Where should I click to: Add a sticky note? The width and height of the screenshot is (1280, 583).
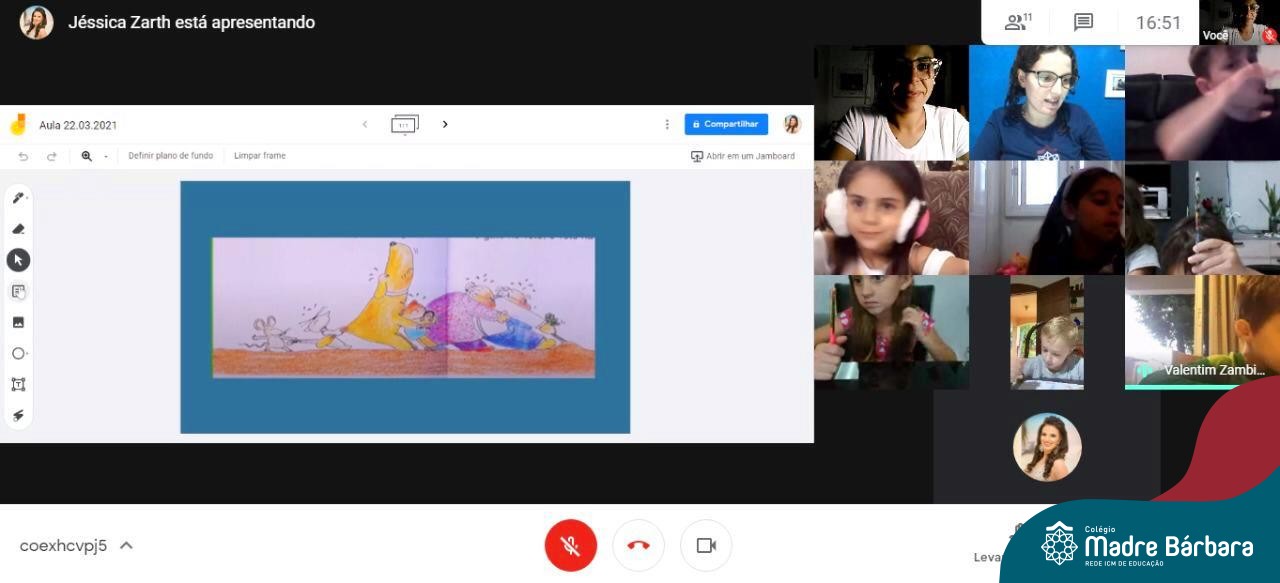click(18, 291)
